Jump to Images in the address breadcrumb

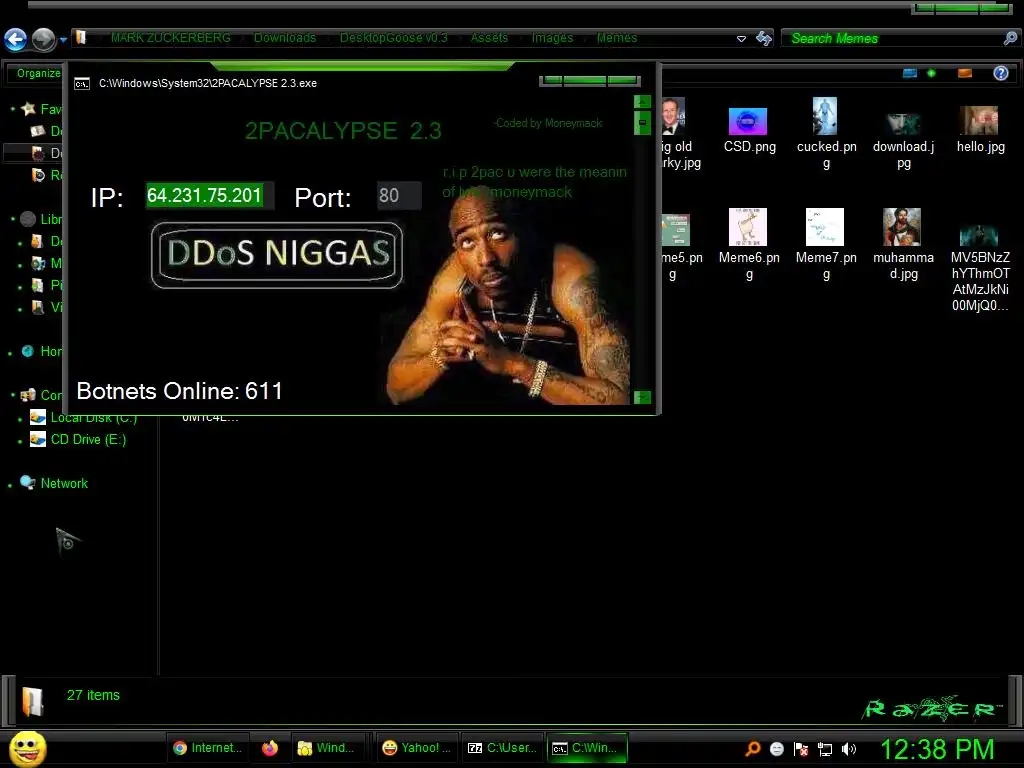point(552,38)
